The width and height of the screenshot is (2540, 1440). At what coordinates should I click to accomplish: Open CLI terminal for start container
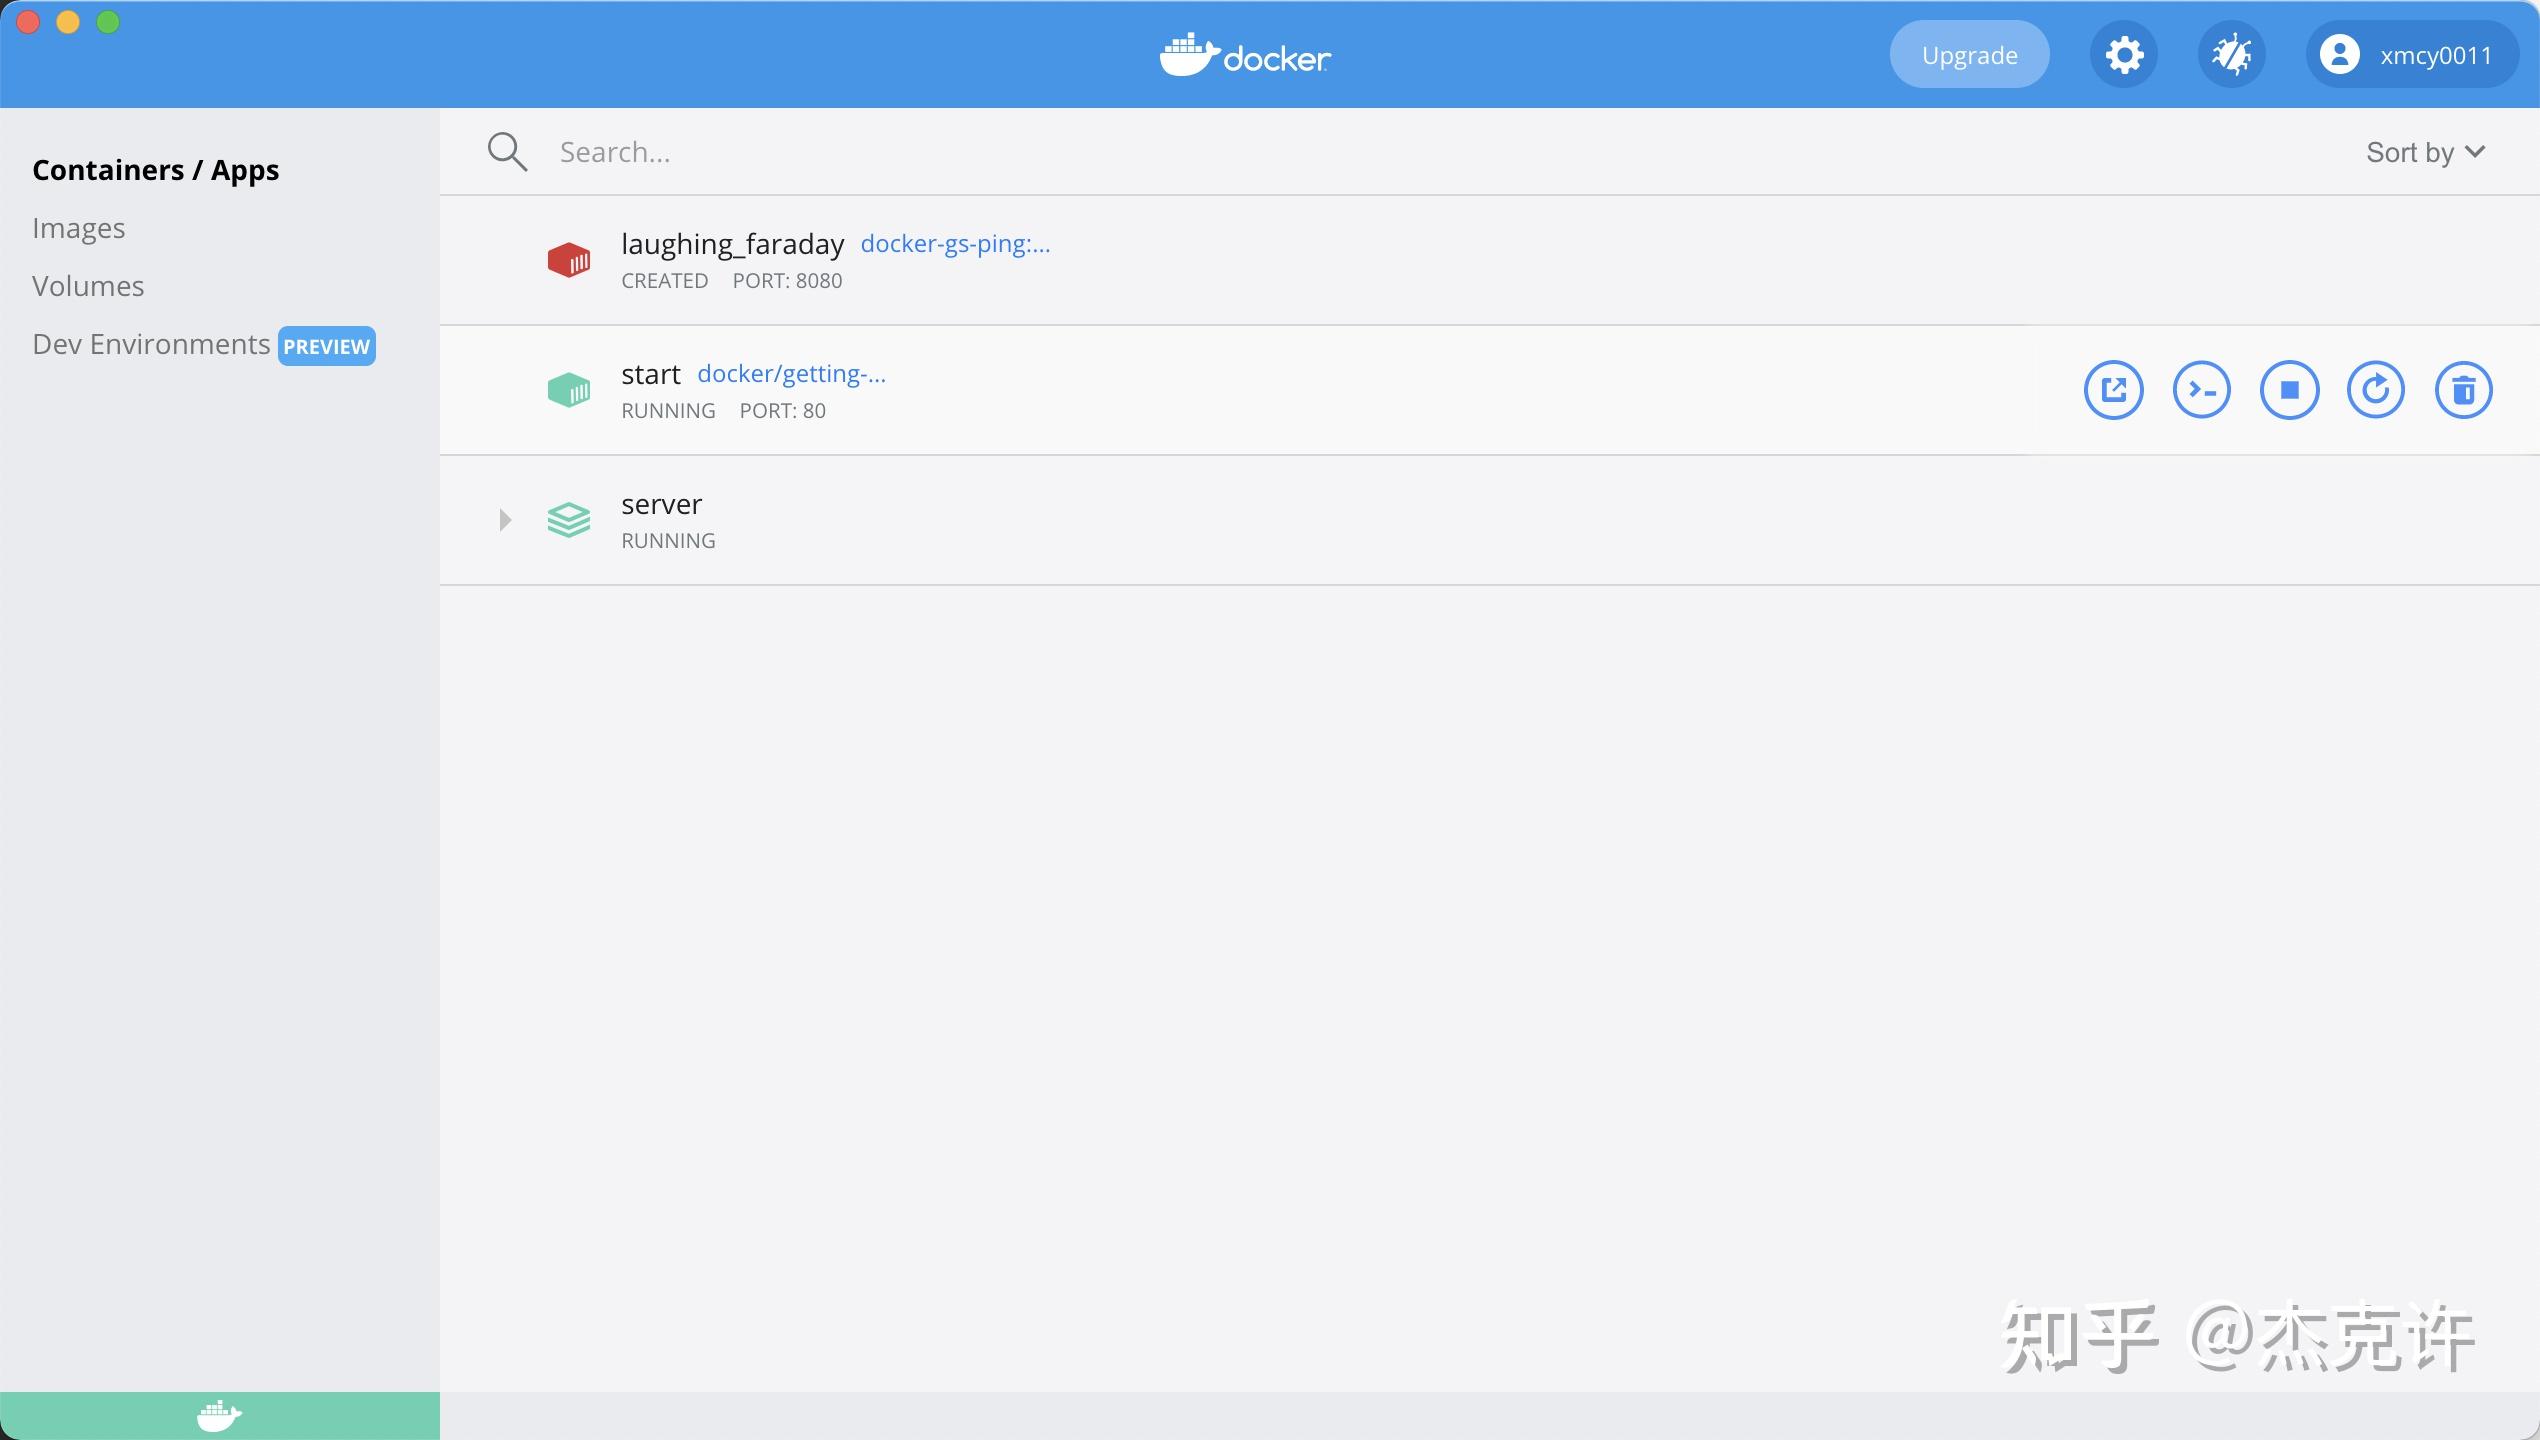point(2201,390)
